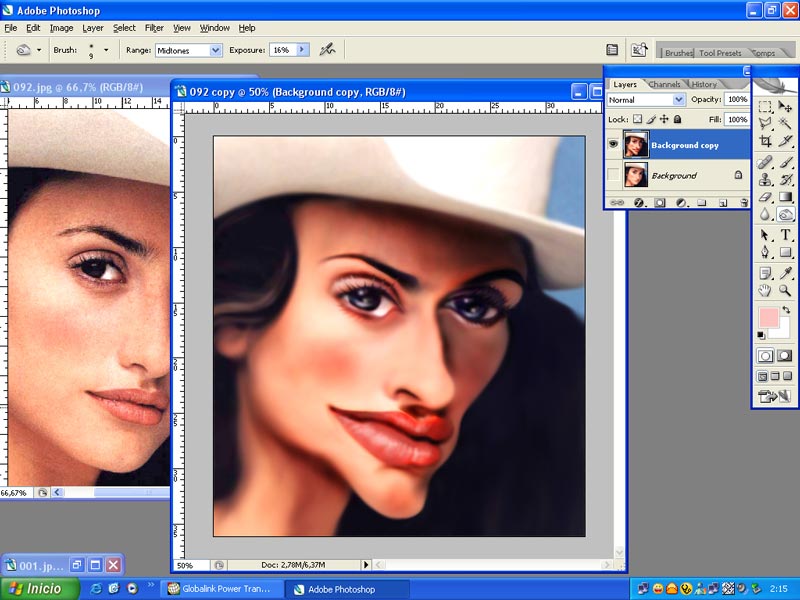800x600 pixels.
Task: Activate the Zoom magnifier tool
Action: (x=786, y=291)
